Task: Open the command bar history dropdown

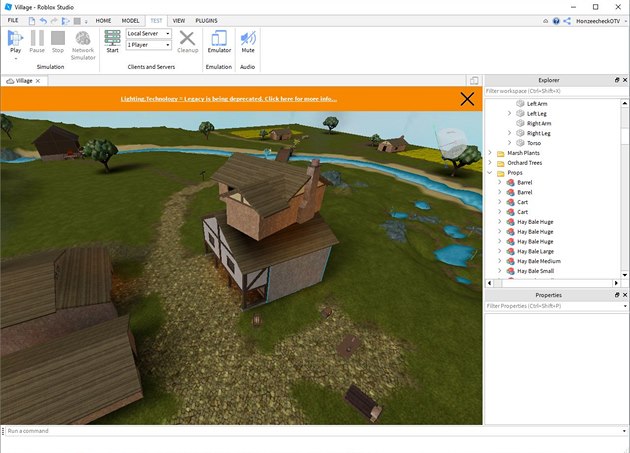Action: pyautogui.click(x=624, y=431)
